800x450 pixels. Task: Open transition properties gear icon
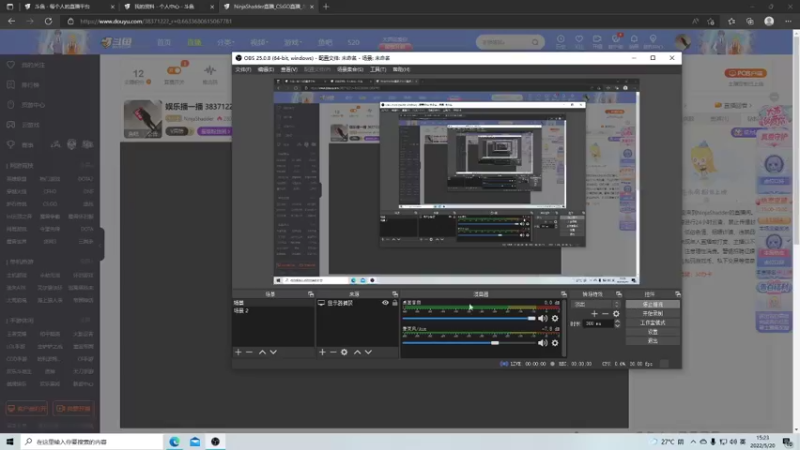coord(616,314)
